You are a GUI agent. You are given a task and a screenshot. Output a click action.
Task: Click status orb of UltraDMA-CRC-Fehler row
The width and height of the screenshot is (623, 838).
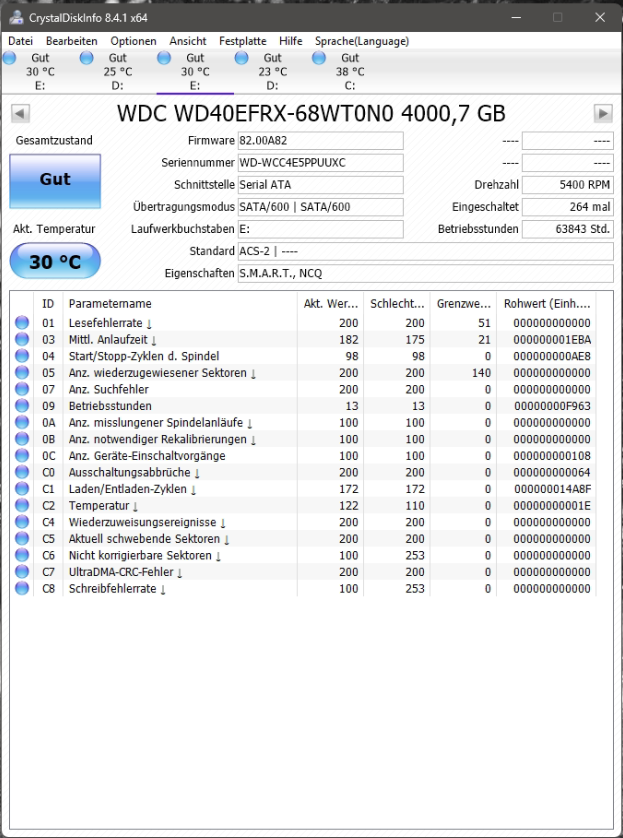point(22,572)
